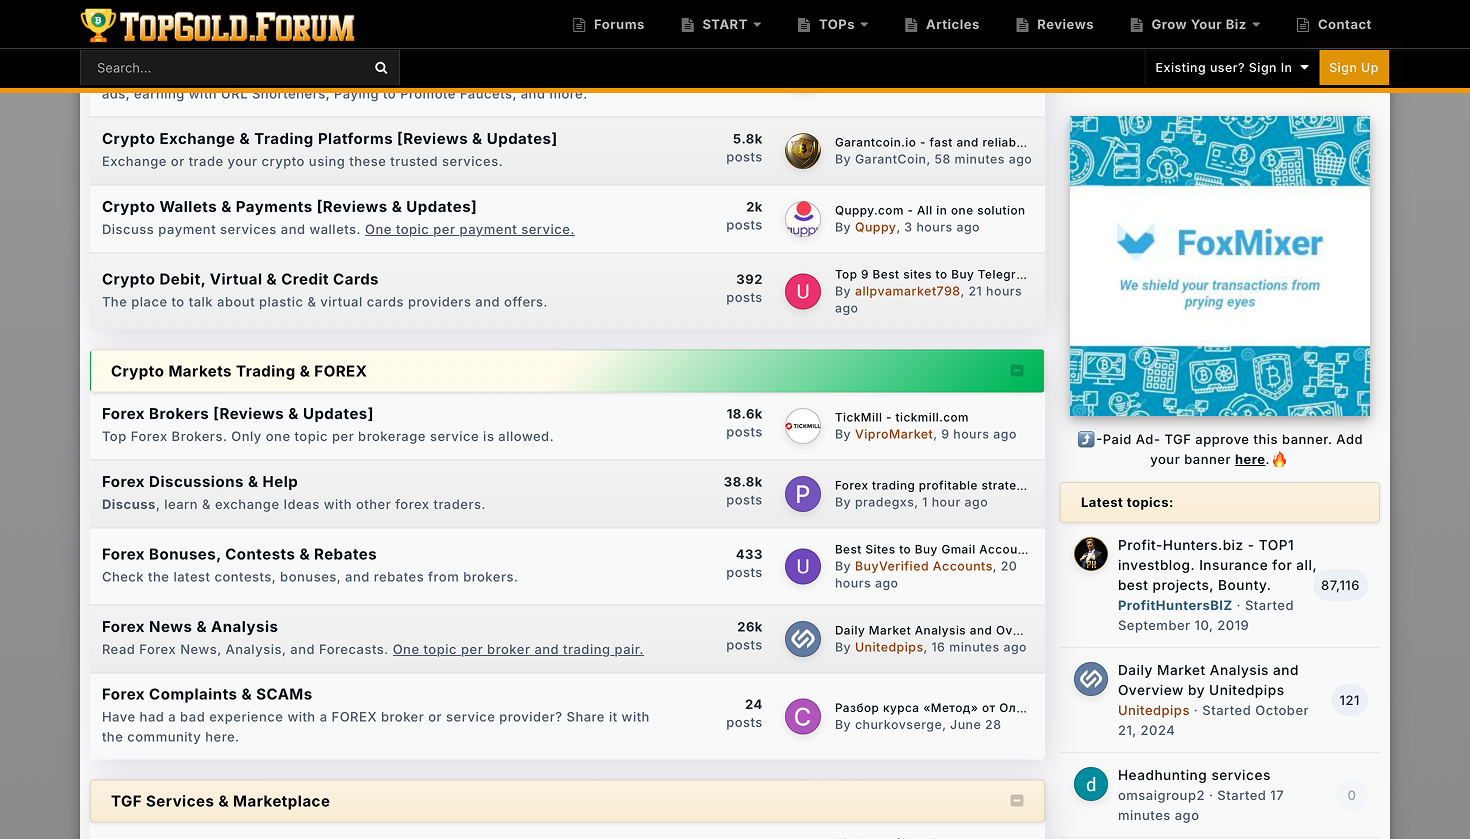Open Quppy.com All in one solution post
The width and height of the screenshot is (1470, 839).
pos(930,211)
